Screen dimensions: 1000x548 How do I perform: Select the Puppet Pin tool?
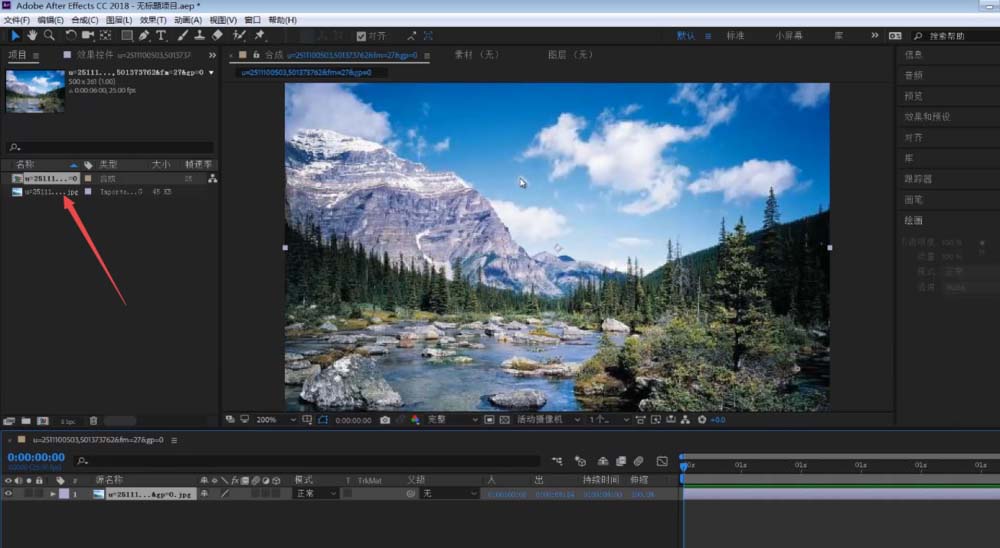click(259, 35)
